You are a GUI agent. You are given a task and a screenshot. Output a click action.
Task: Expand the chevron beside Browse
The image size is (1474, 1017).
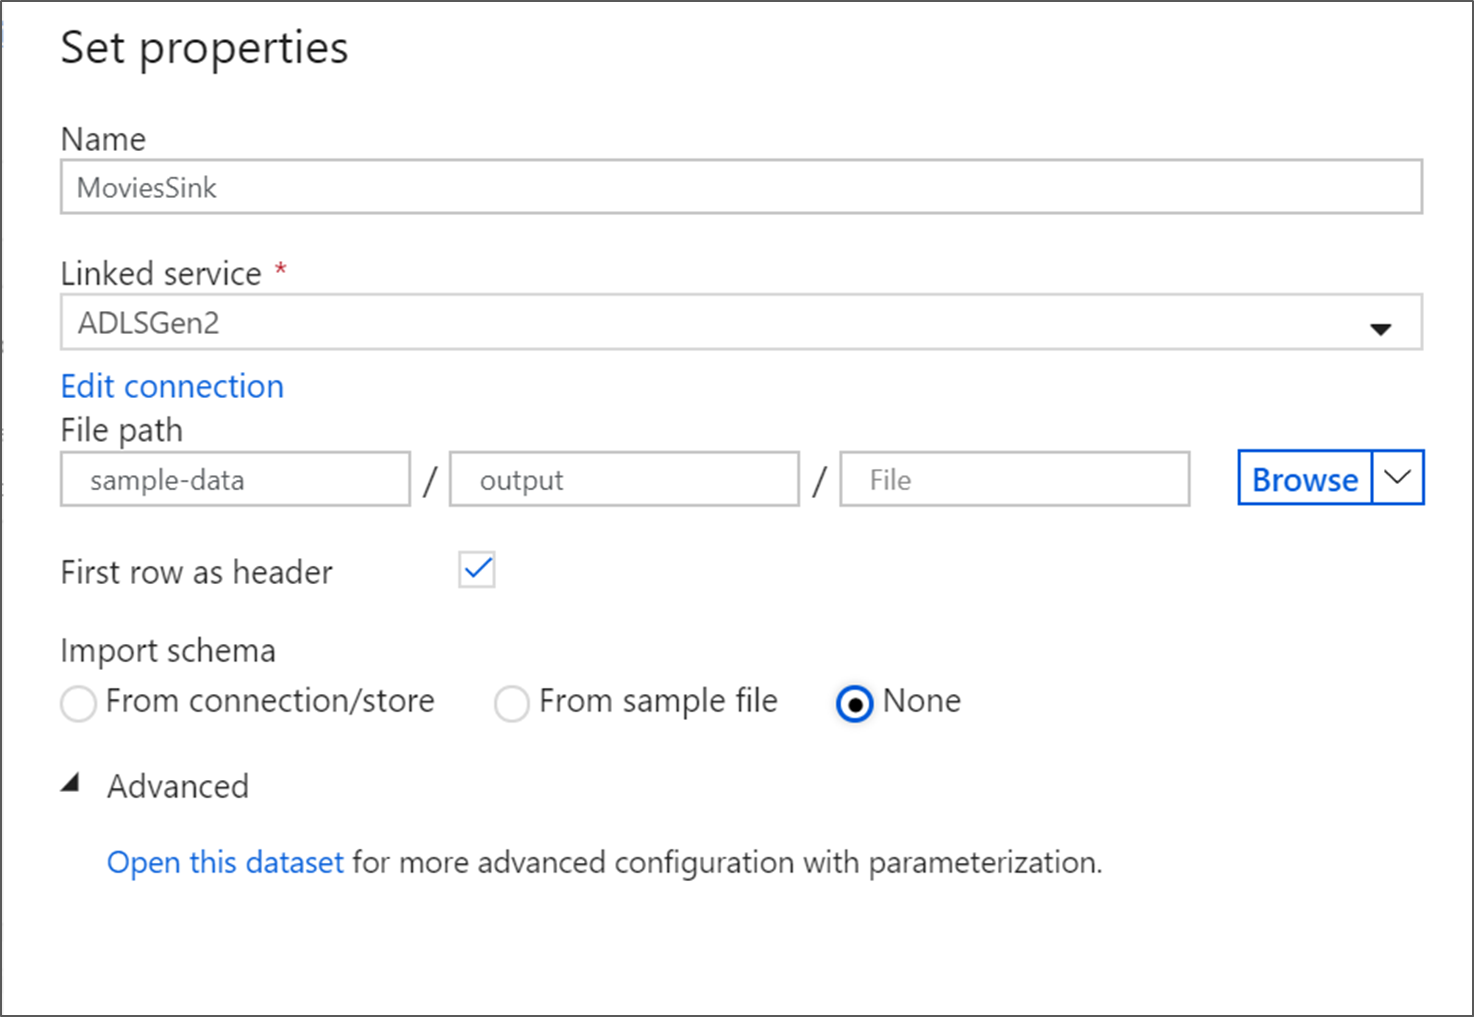(1397, 478)
